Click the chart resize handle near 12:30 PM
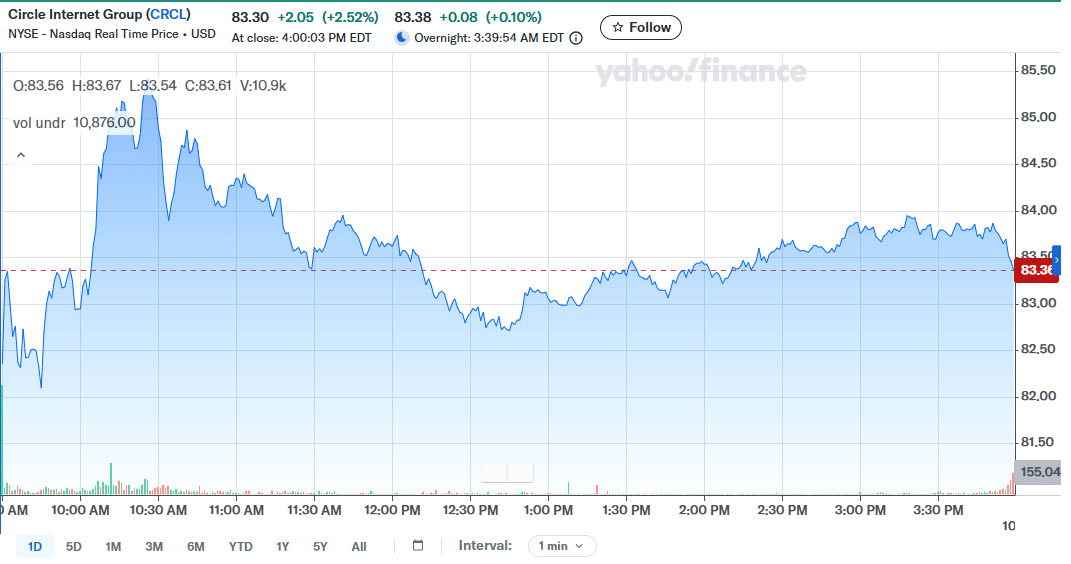The height and width of the screenshot is (564, 1071). pyautogui.click(x=507, y=473)
